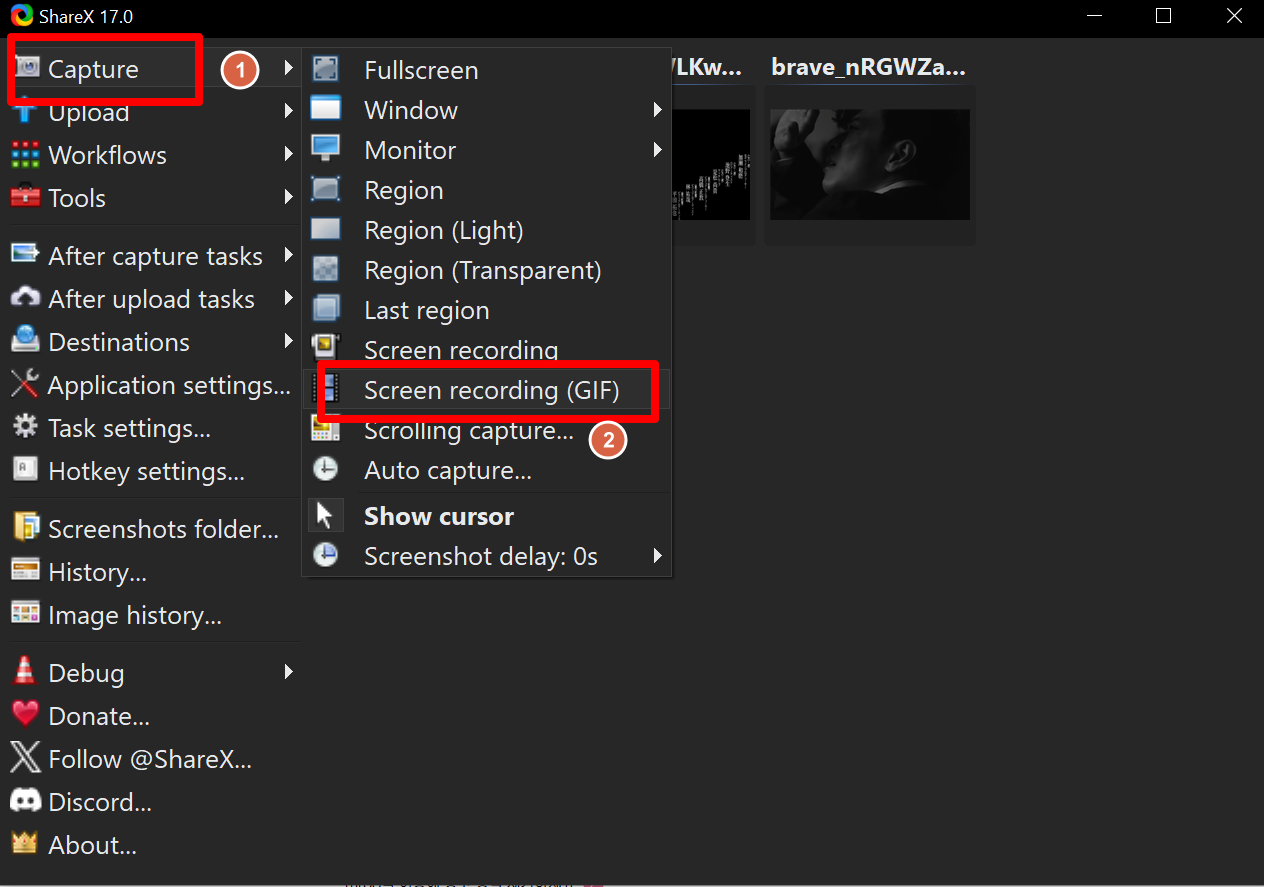Expand the Workflows submenu arrow
Image resolution: width=1264 pixels, height=887 pixels.
coord(288,154)
